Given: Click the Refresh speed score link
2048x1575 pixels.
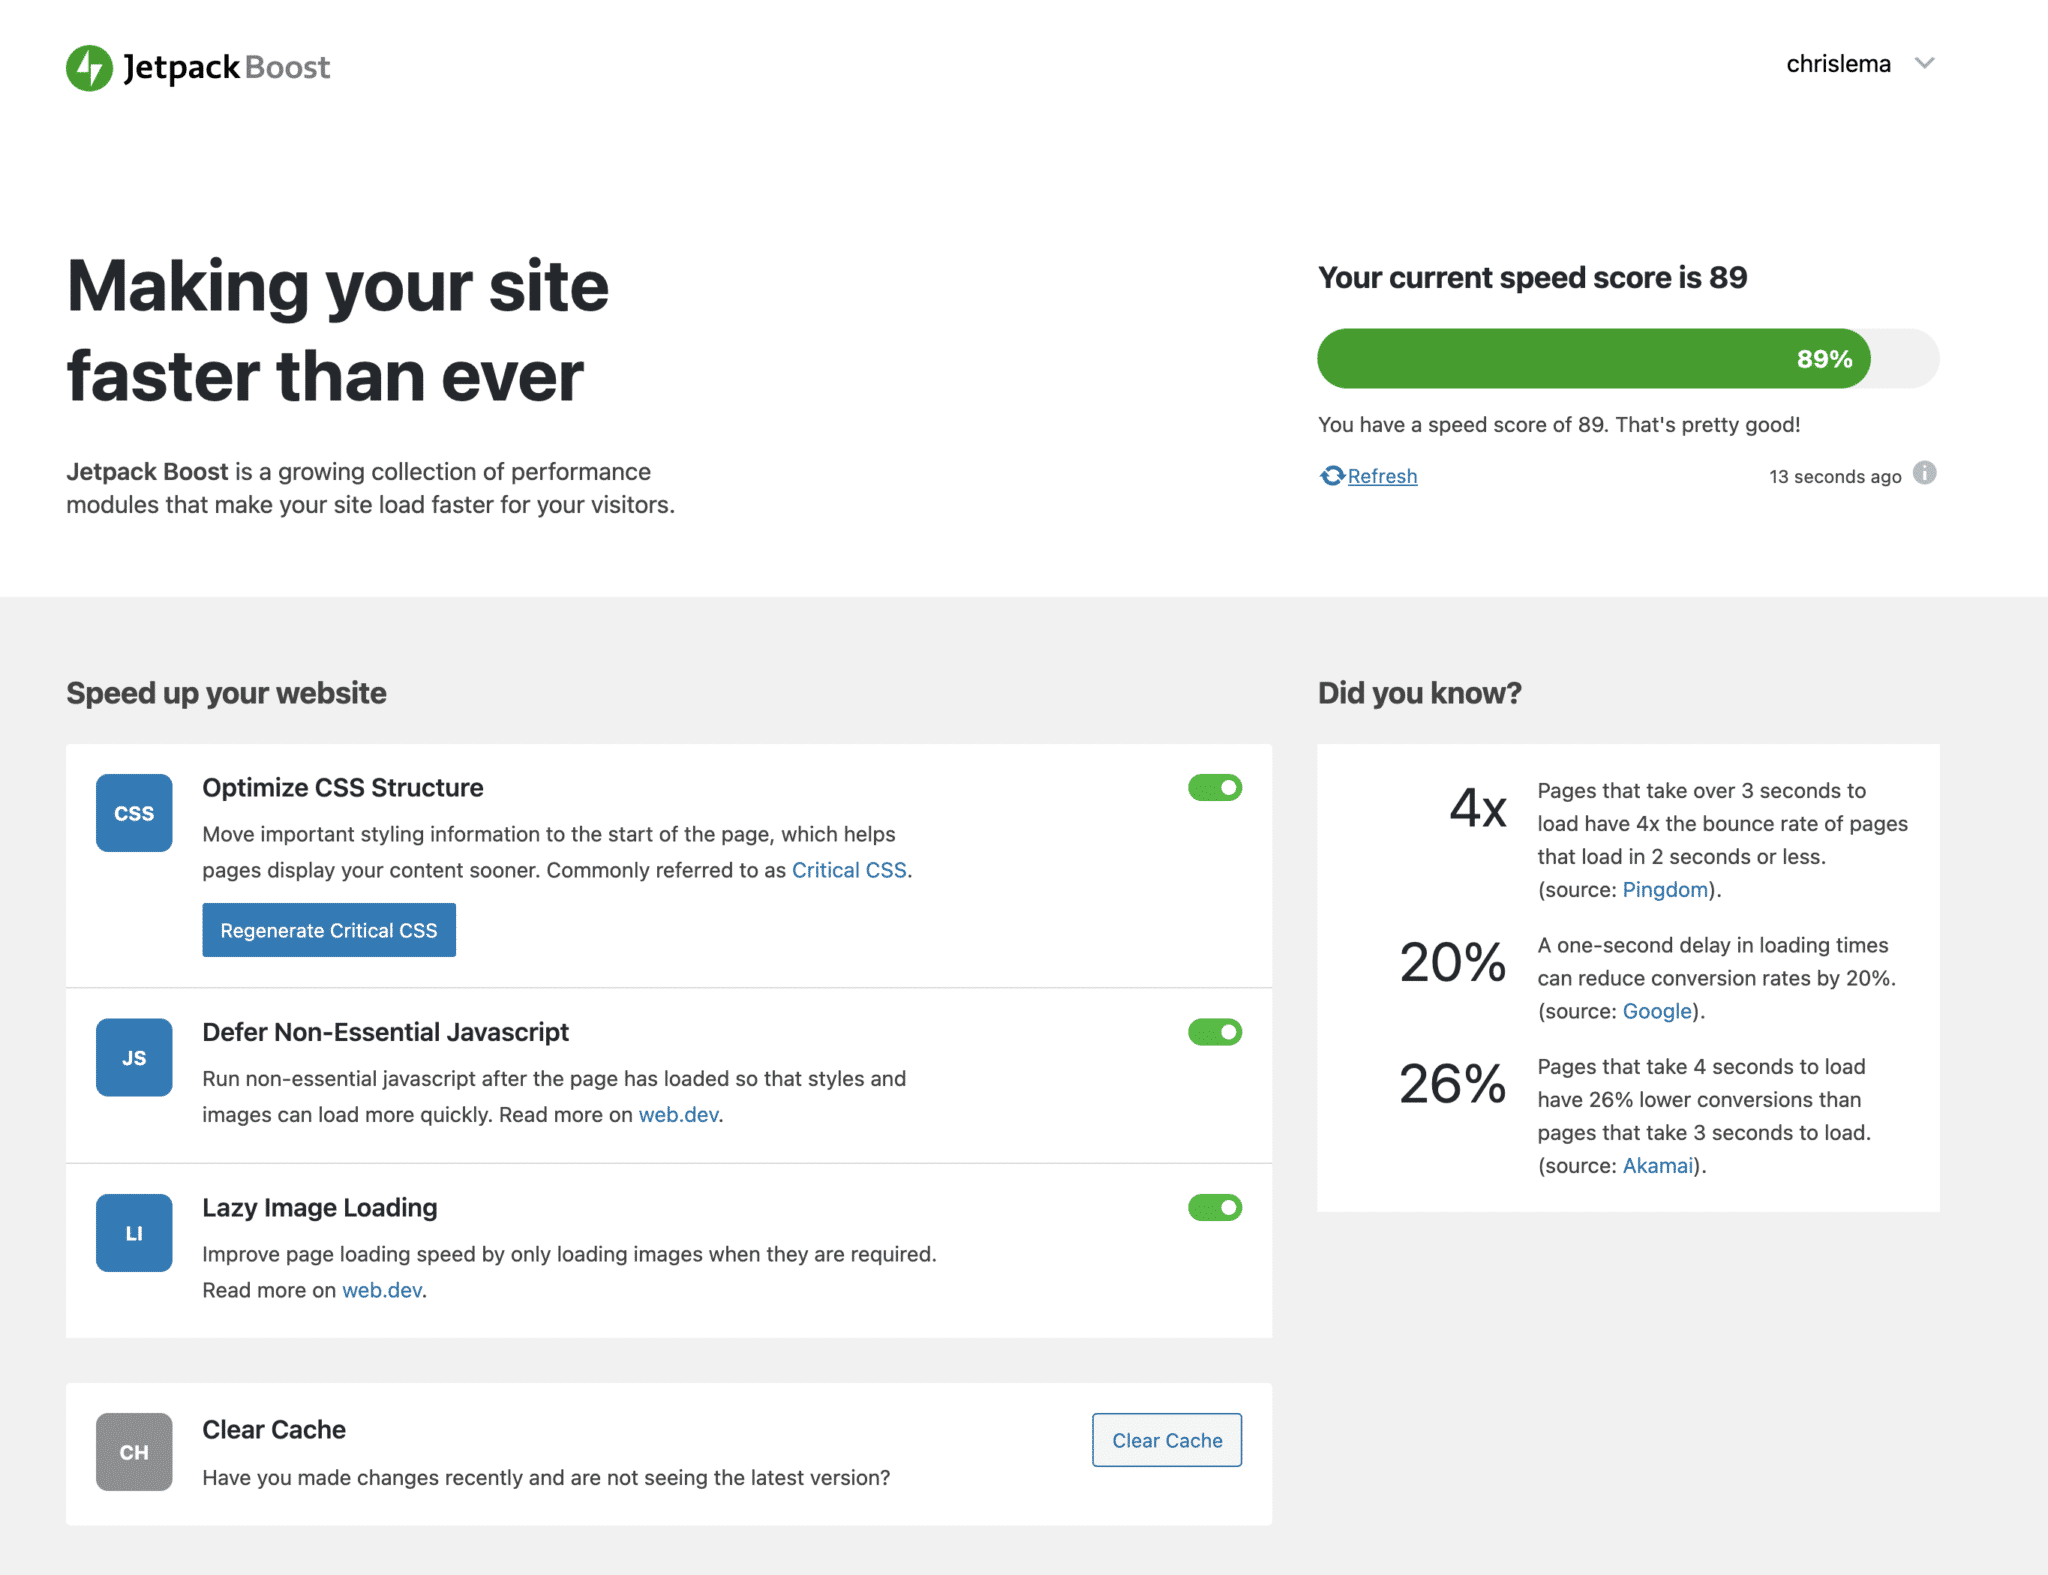Looking at the screenshot, I should click(x=1382, y=477).
